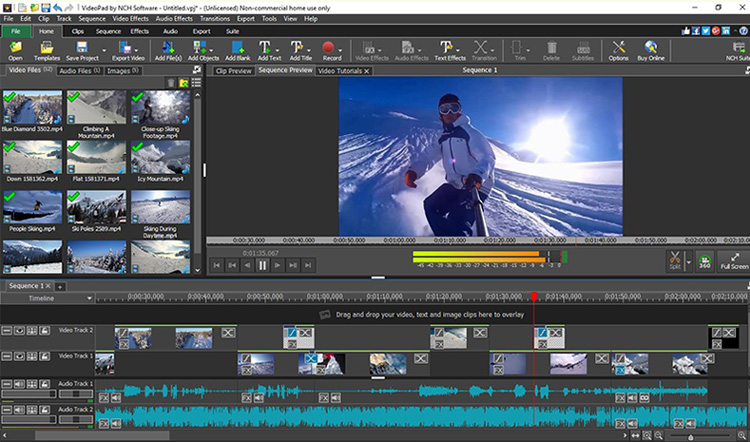This screenshot has height=442, width=750.
Task: Click the Delete trash toolbar icon
Action: pyautogui.click(x=551, y=51)
